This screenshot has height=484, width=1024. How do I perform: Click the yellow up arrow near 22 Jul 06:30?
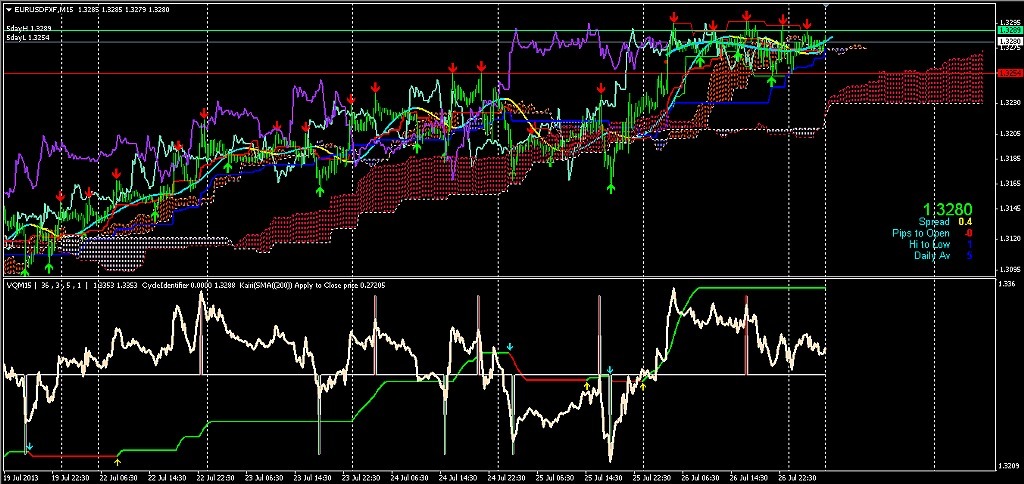pos(118,461)
